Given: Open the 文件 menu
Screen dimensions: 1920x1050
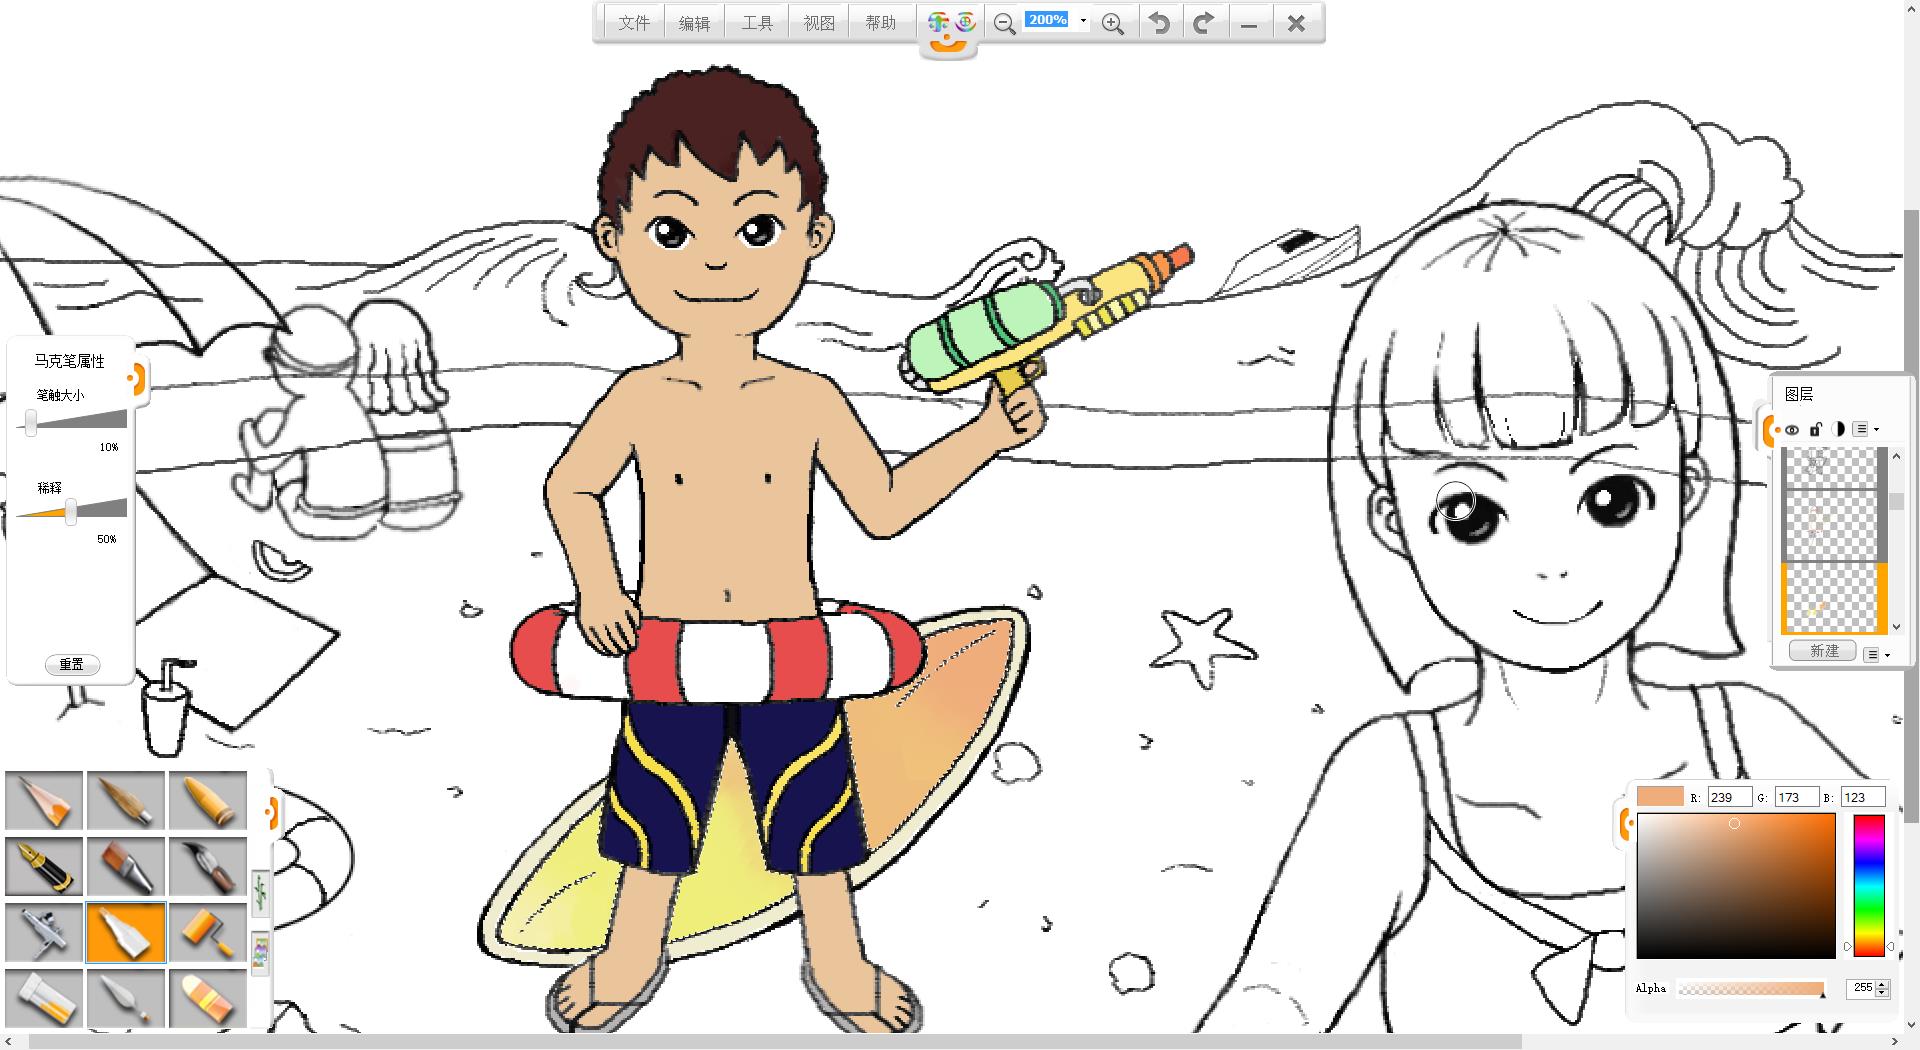Looking at the screenshot, I should (633, 23).
